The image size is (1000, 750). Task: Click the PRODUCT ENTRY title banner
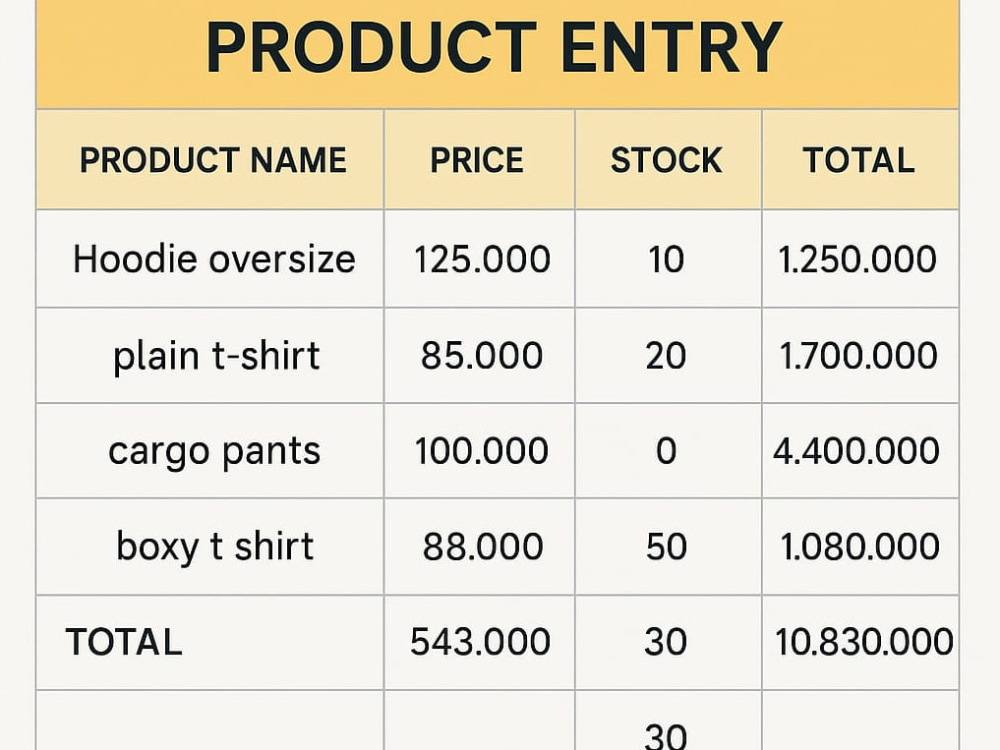pos(497,54)
